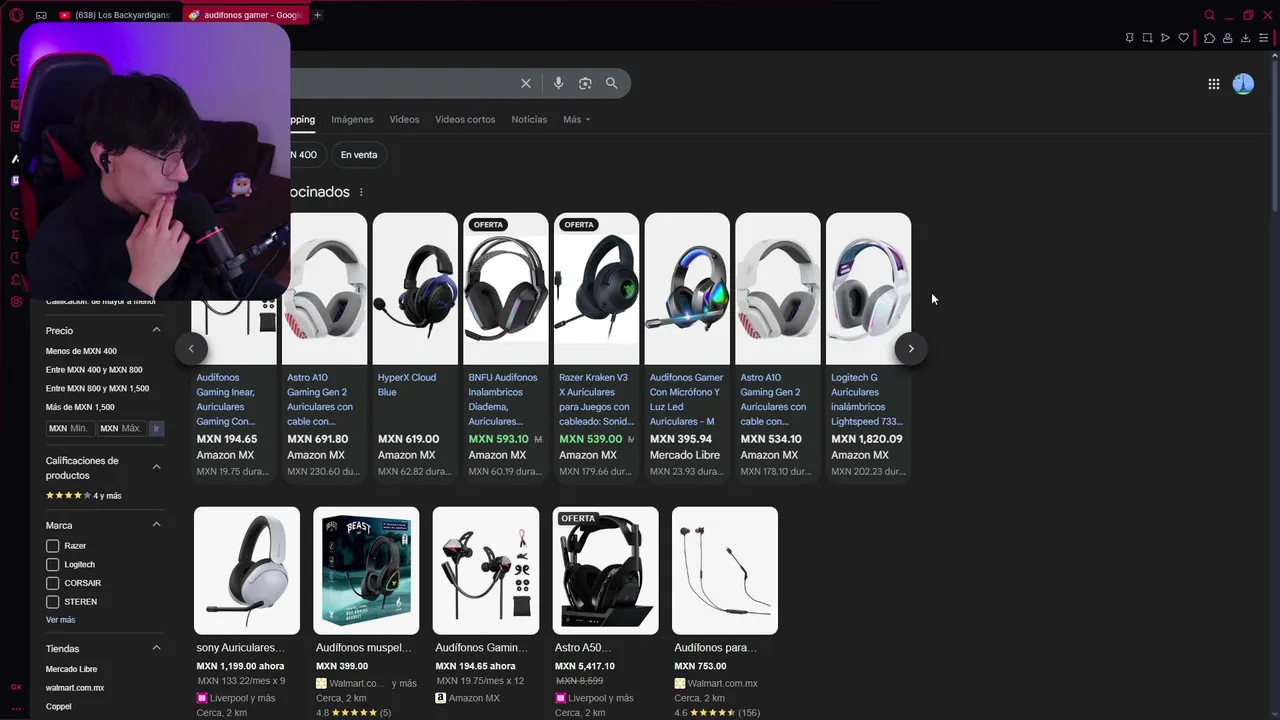The image size is (1280, 720).
Task: Collapse the Marca filter section
Action: coord(156,525)
